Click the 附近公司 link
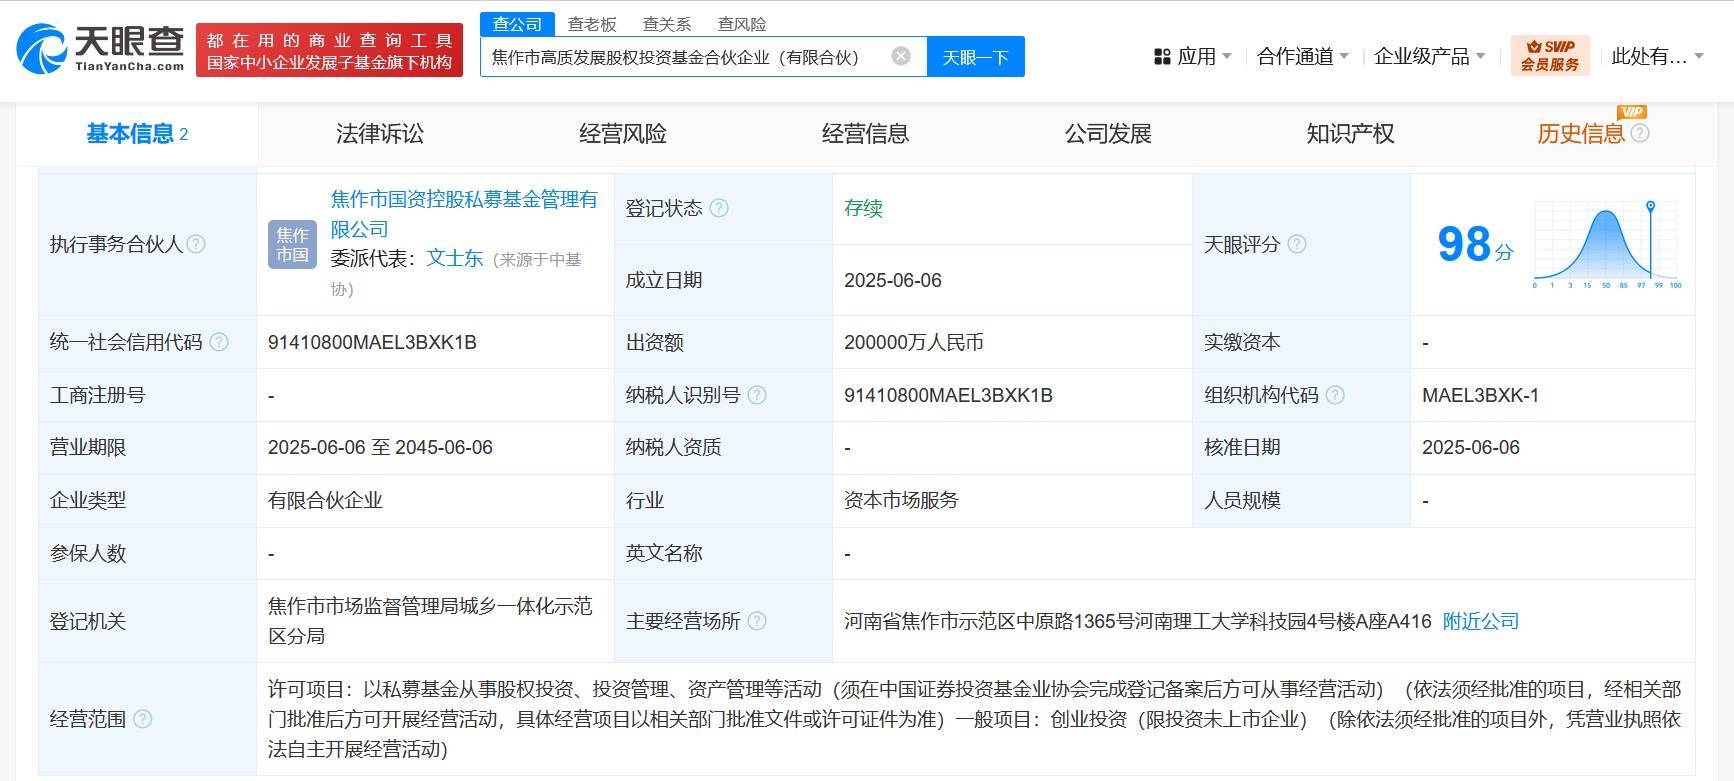Screen dimensions: 1734x781 click(x=1481, y=621)
